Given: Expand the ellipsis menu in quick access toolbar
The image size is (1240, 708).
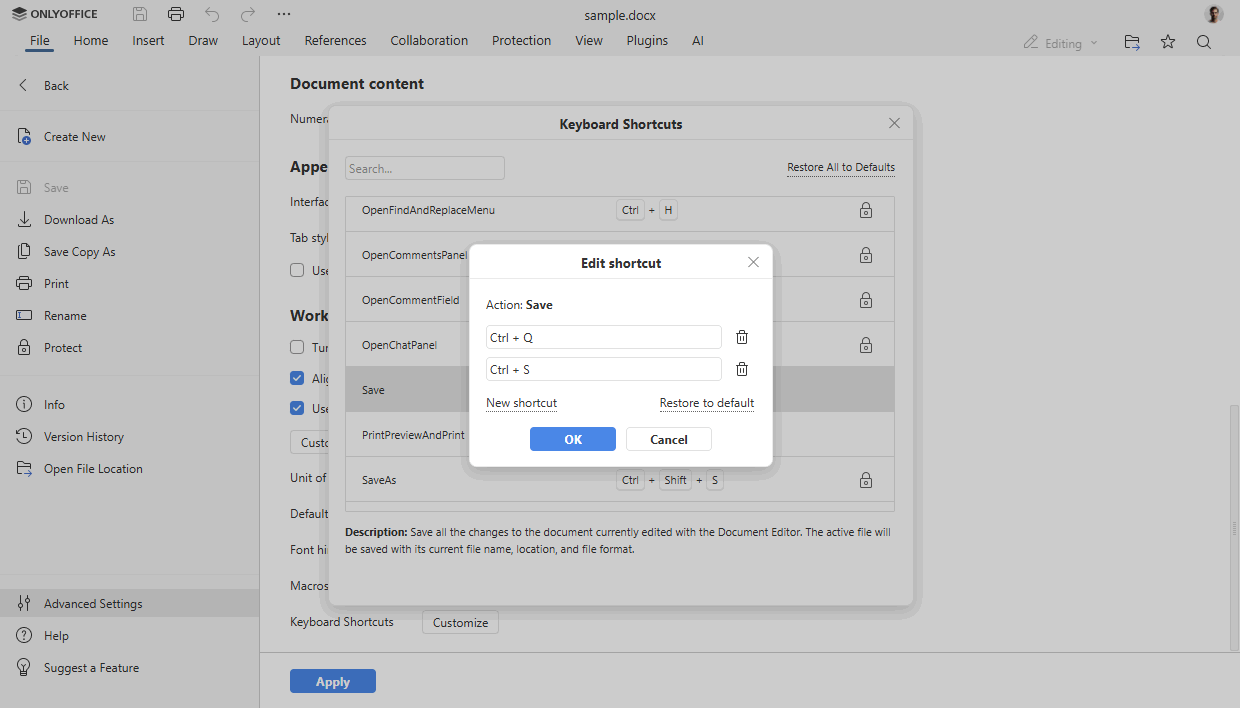Looking at the screenshot, I should pos(283,14).
